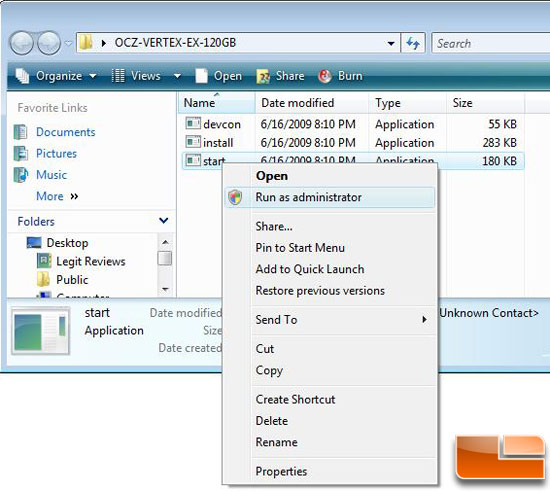Click the Pictures icon in Favorite Links
Image resolution: width=550 pixels, height=491 pixels.
tap(20, 153)
